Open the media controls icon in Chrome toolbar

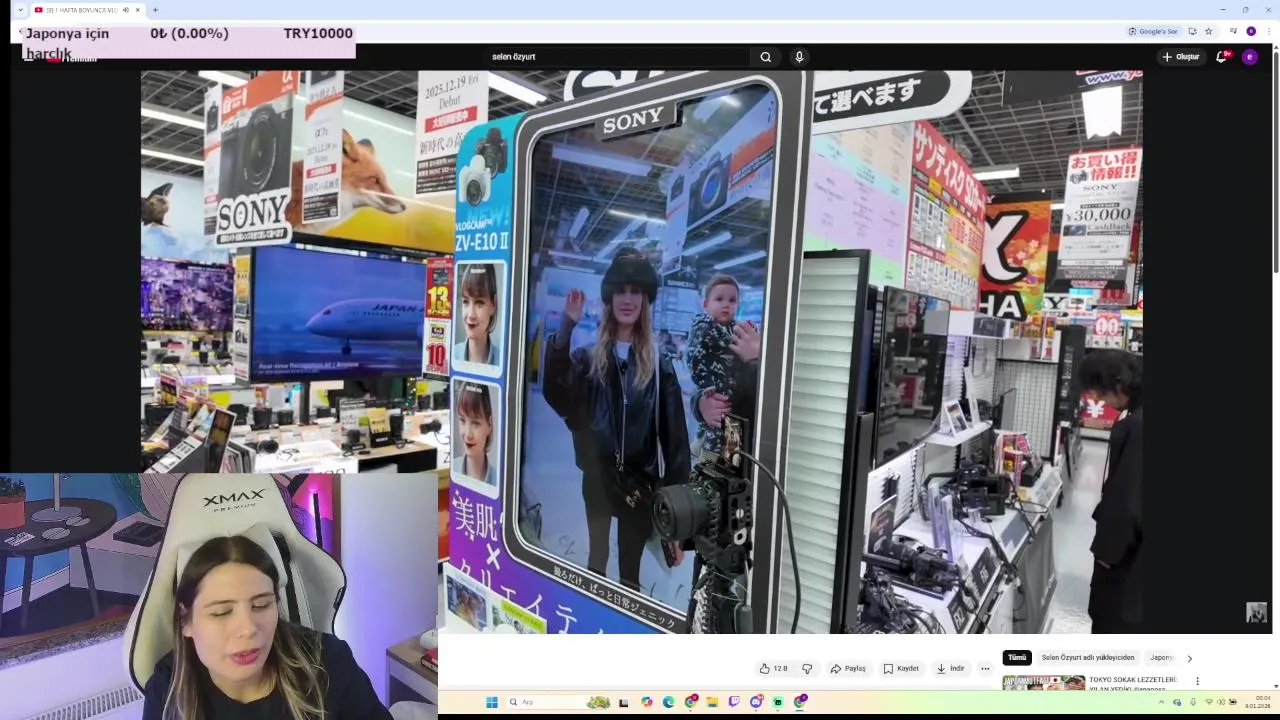click(x=1233, y=31)
